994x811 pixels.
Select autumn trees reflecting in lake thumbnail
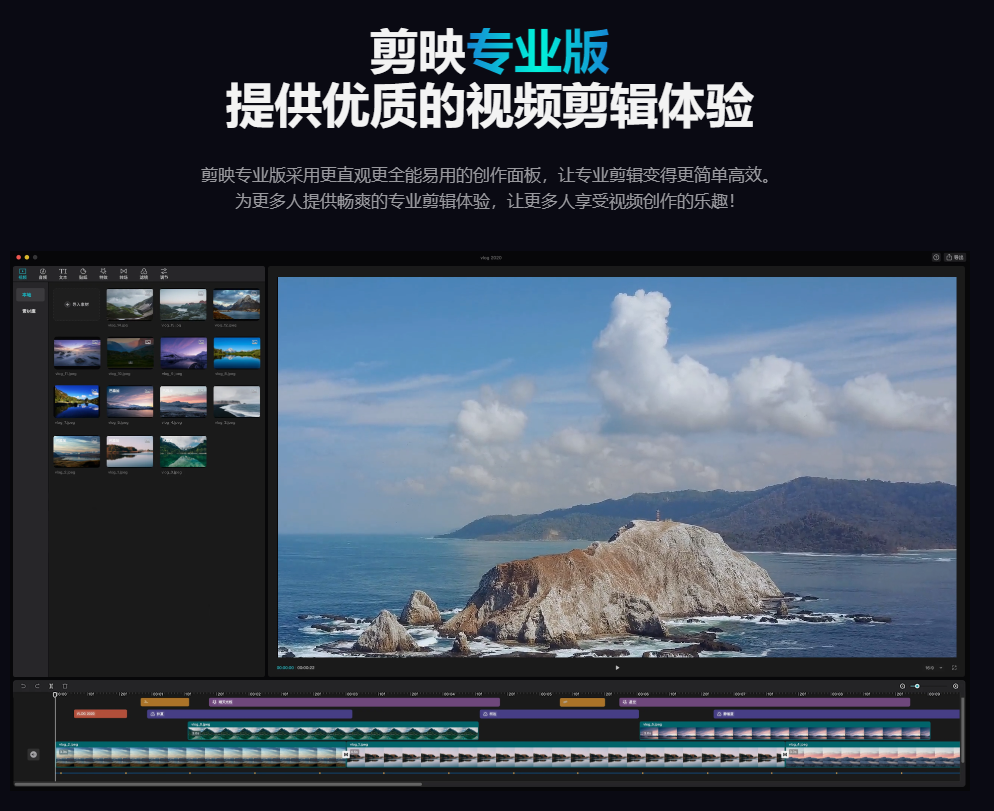130,451
